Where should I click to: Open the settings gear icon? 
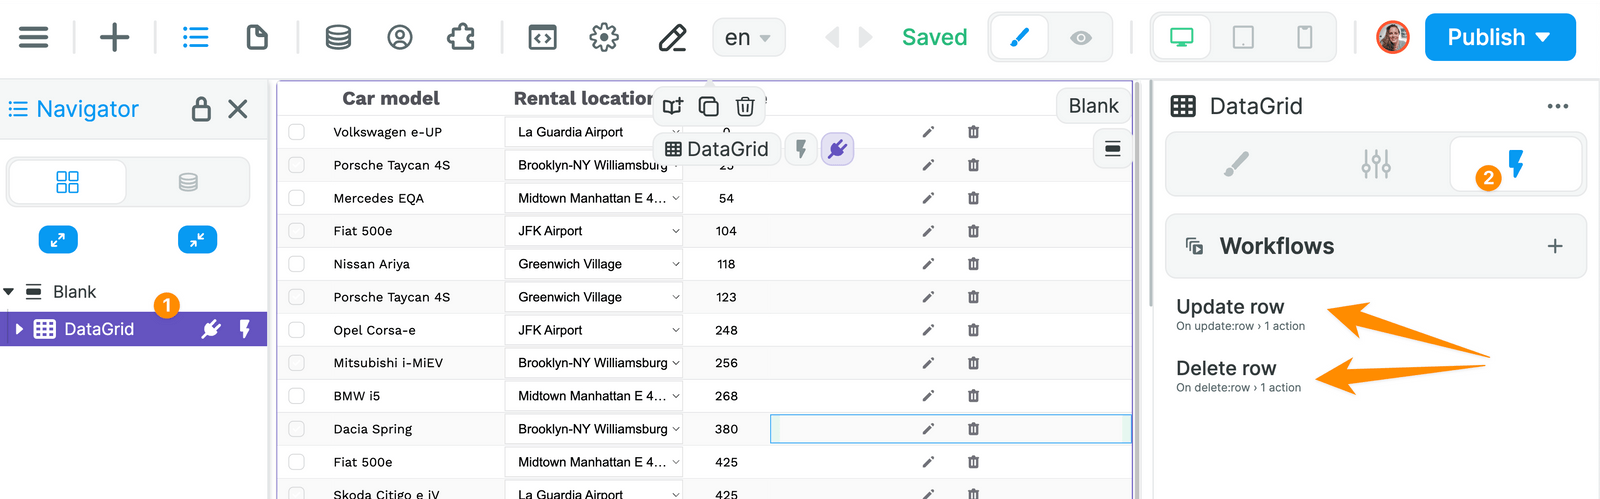click(x=604, y=38)
